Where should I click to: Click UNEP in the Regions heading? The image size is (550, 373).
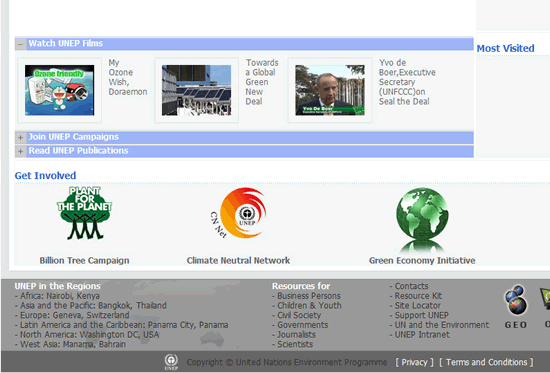click(x=58, y=286)
